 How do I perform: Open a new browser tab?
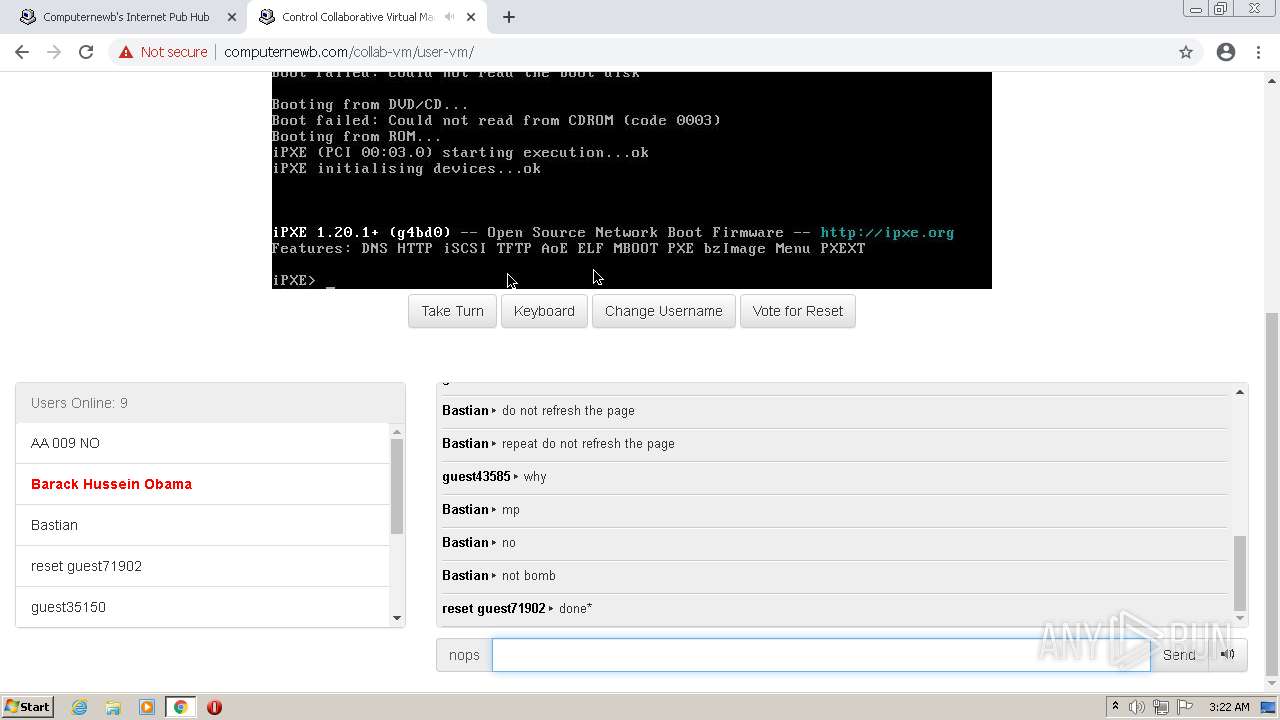tap(509, 17)
